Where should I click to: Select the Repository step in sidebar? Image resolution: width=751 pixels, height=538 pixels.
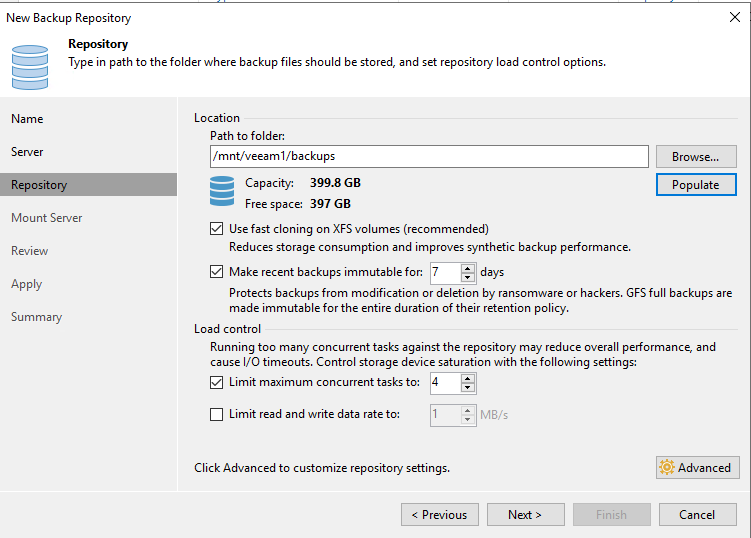pos(39,185)
